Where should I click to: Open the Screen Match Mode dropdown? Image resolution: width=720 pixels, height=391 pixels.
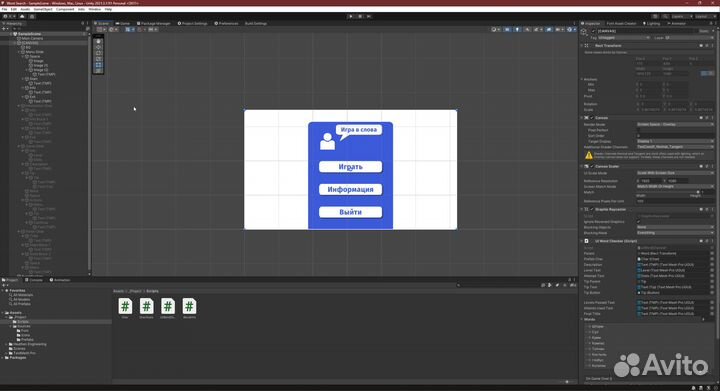pyautogui.click(x=675, y=187)
